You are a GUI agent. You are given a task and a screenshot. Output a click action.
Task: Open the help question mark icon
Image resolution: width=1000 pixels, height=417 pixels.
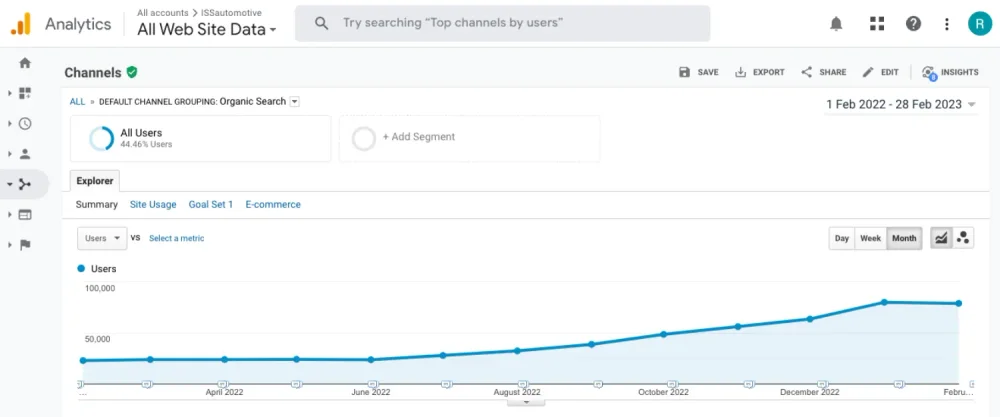tap(913, 24)
